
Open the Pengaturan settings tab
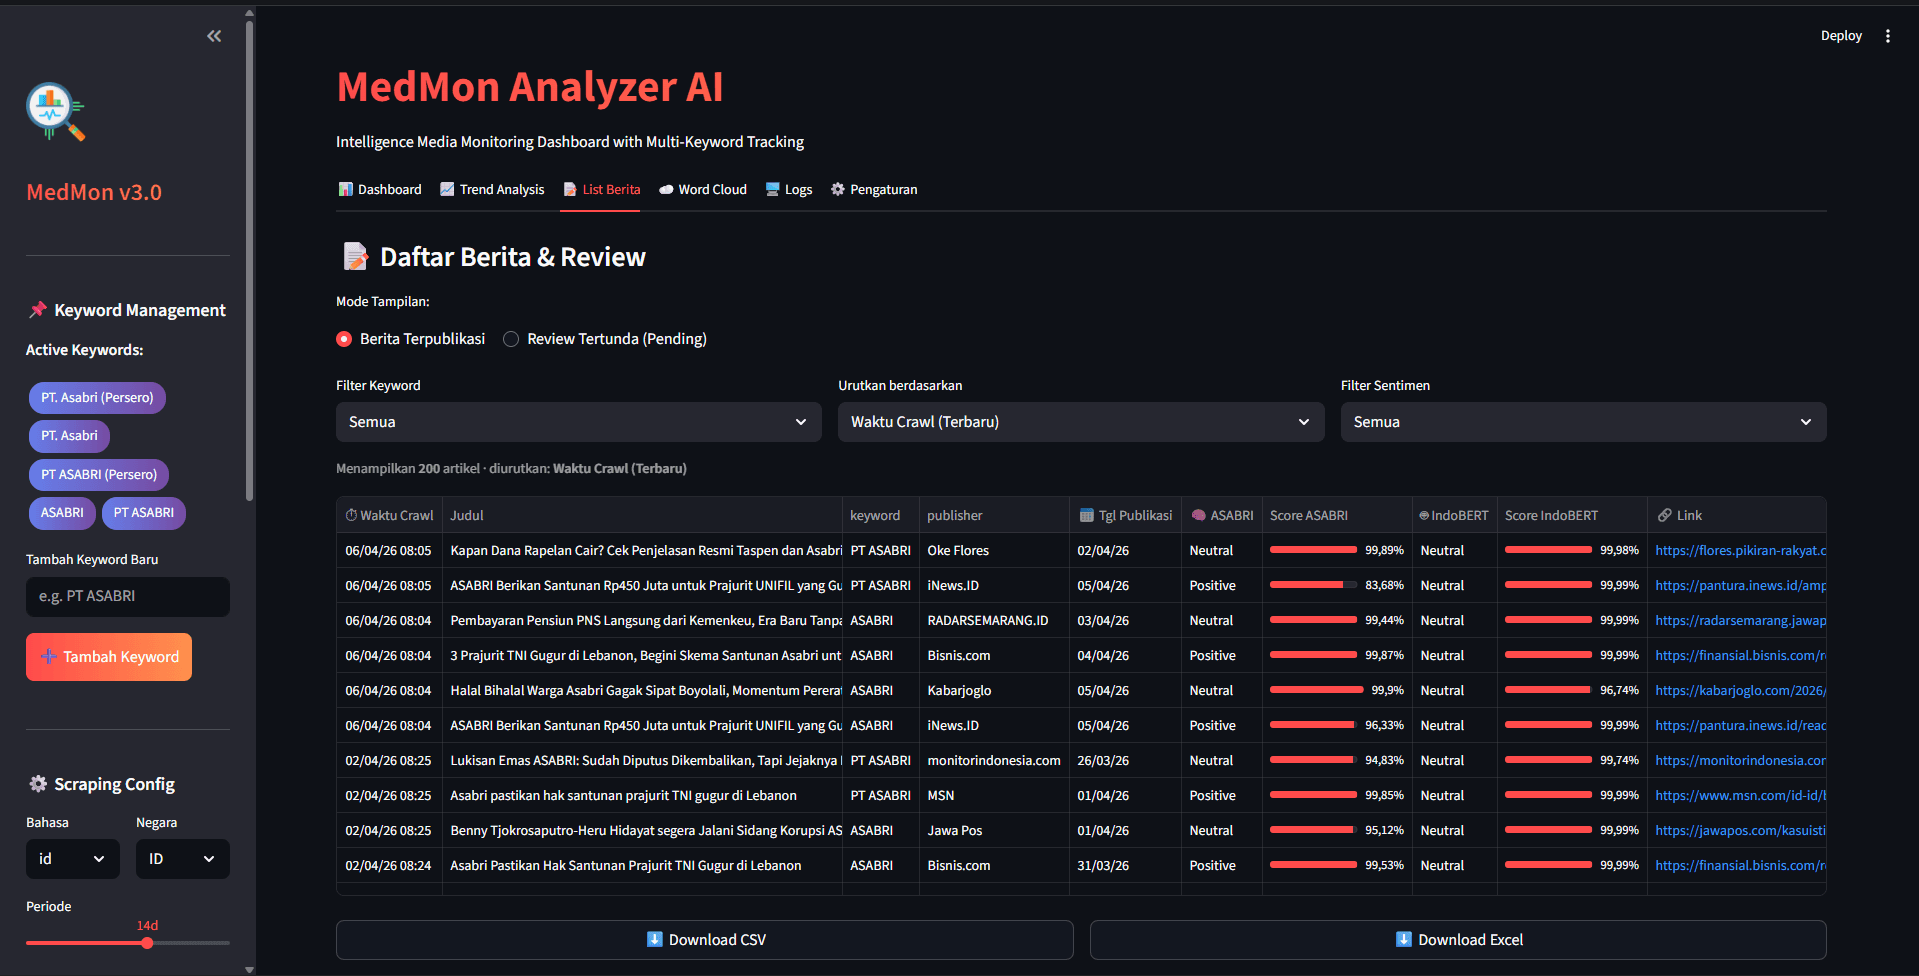point(874,189)
